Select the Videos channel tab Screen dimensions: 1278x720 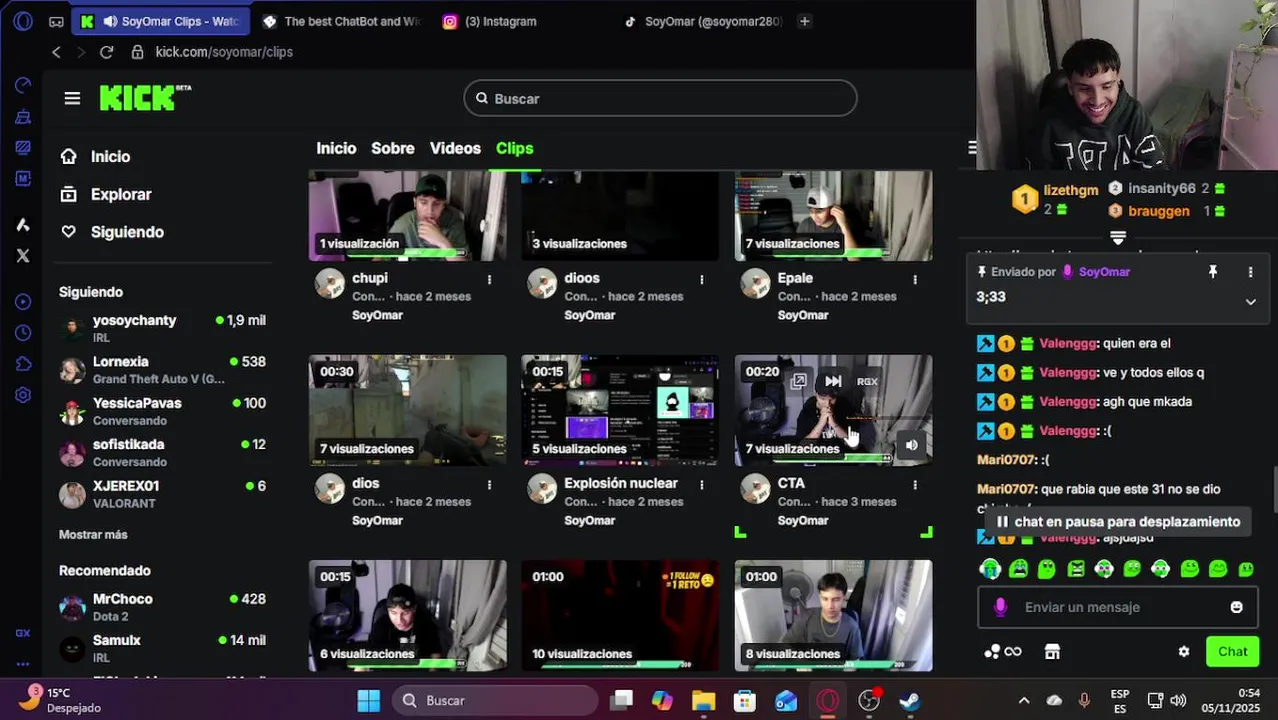coord(455,148)
